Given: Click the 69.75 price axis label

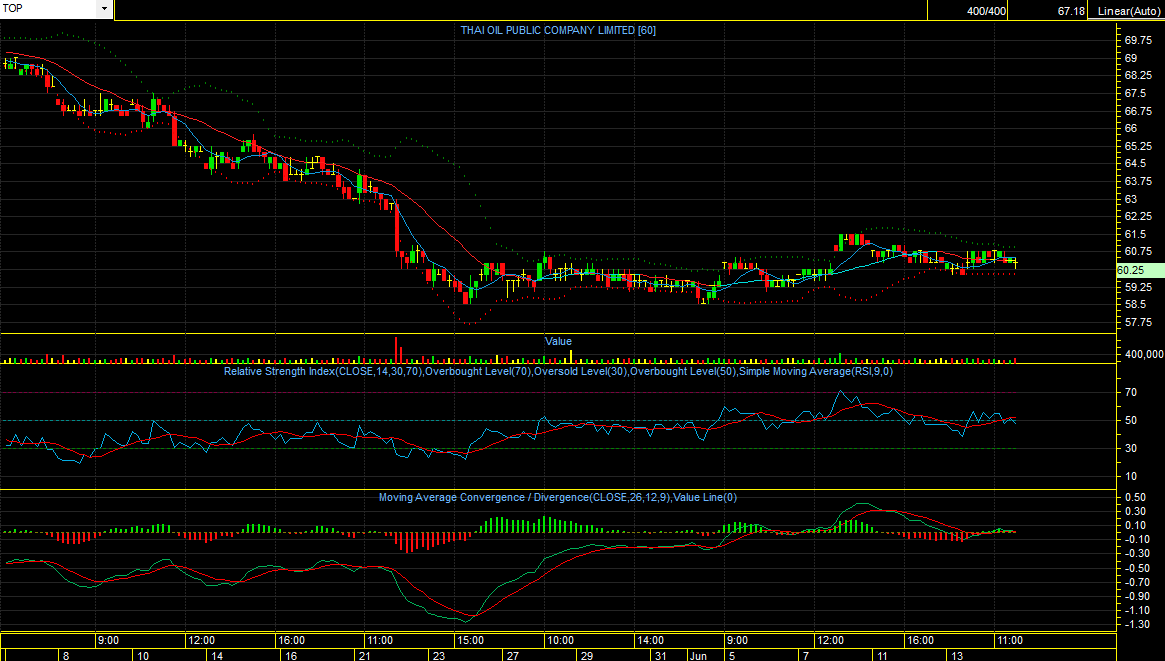Looking at the screenshot, I should (1138, 40).
